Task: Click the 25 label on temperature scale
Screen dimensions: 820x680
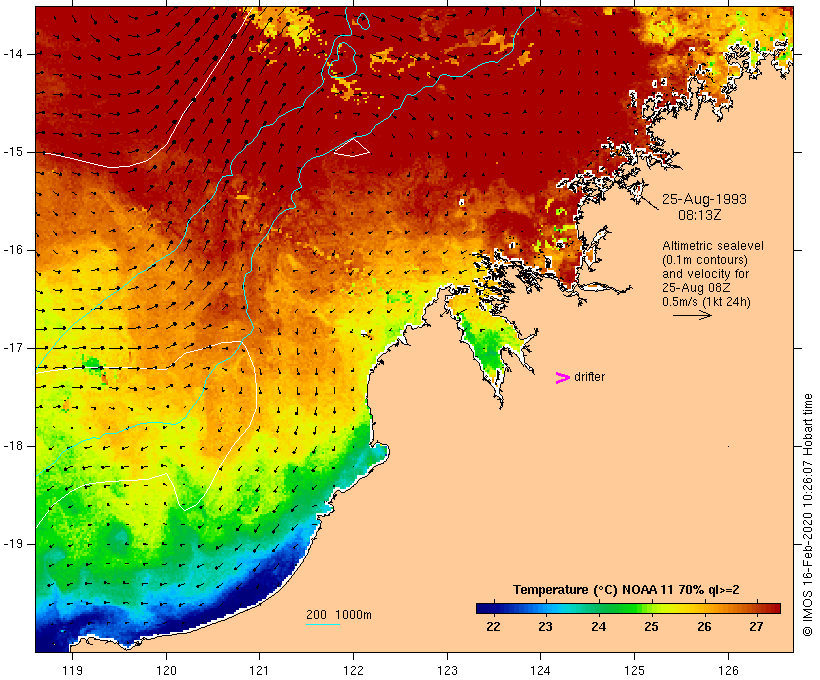Action: coord(651,627)
